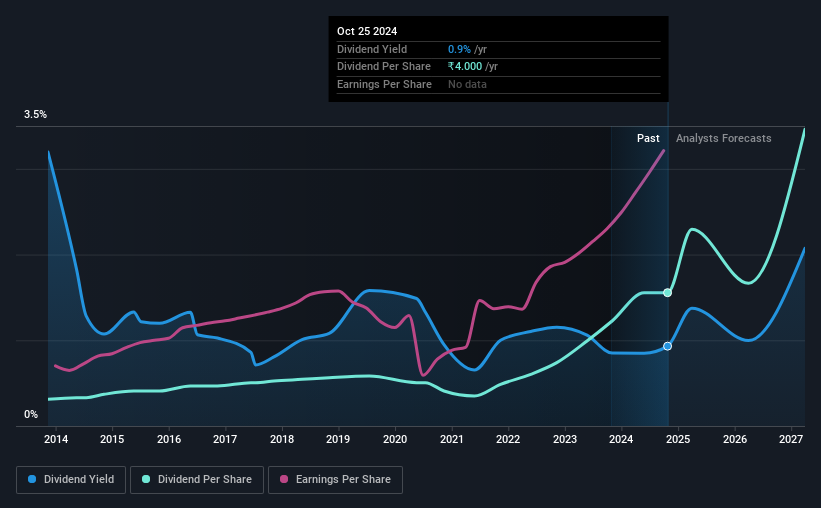Viewport: 821px width, 508px height.
Task: Toggle the Dividend Per Share legend button
Action: point(197,480)
